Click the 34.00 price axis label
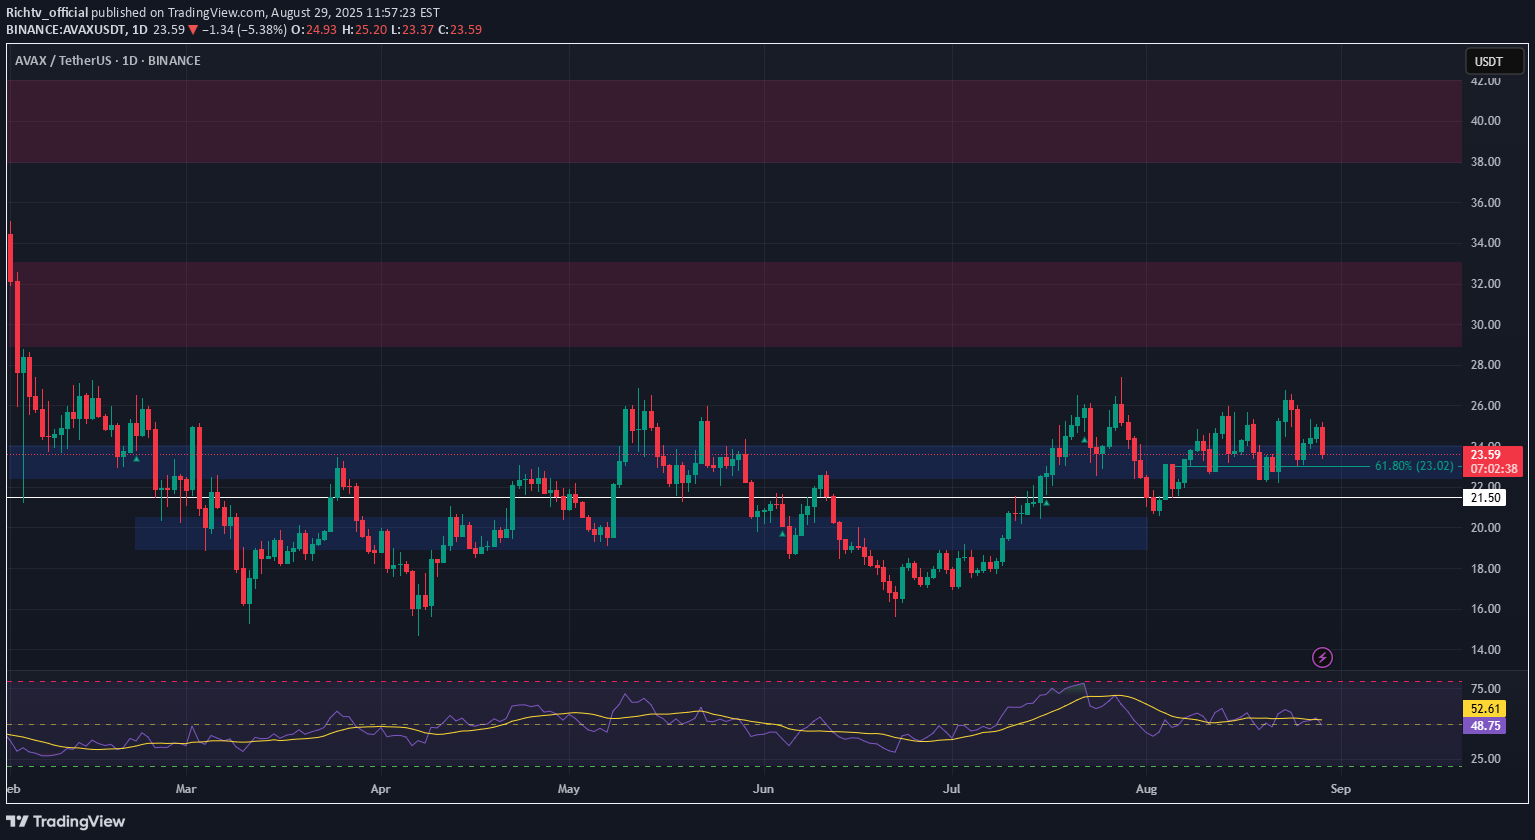 click(1486, 243)
